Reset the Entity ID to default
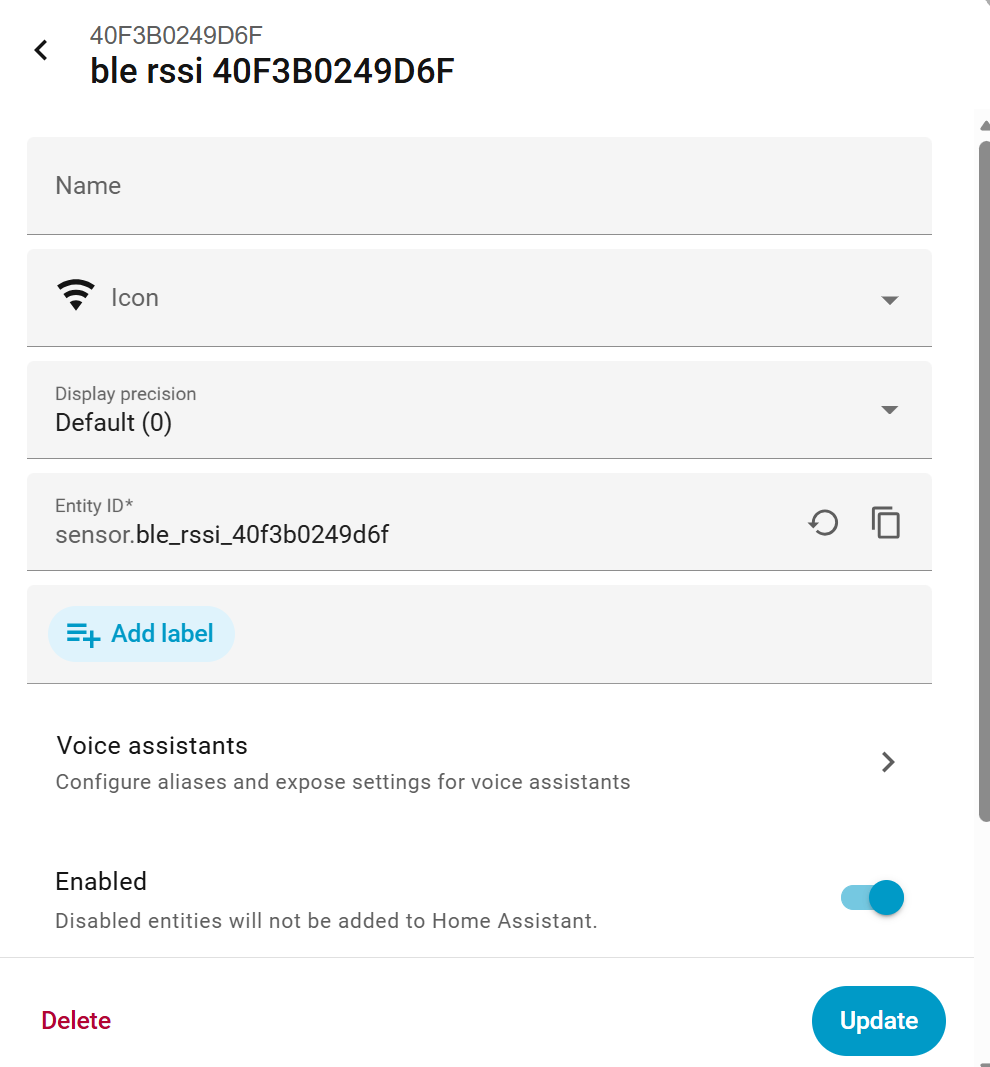Image resolution: width=990 pixels, height=1067 pixels. (x=823, y=522)
